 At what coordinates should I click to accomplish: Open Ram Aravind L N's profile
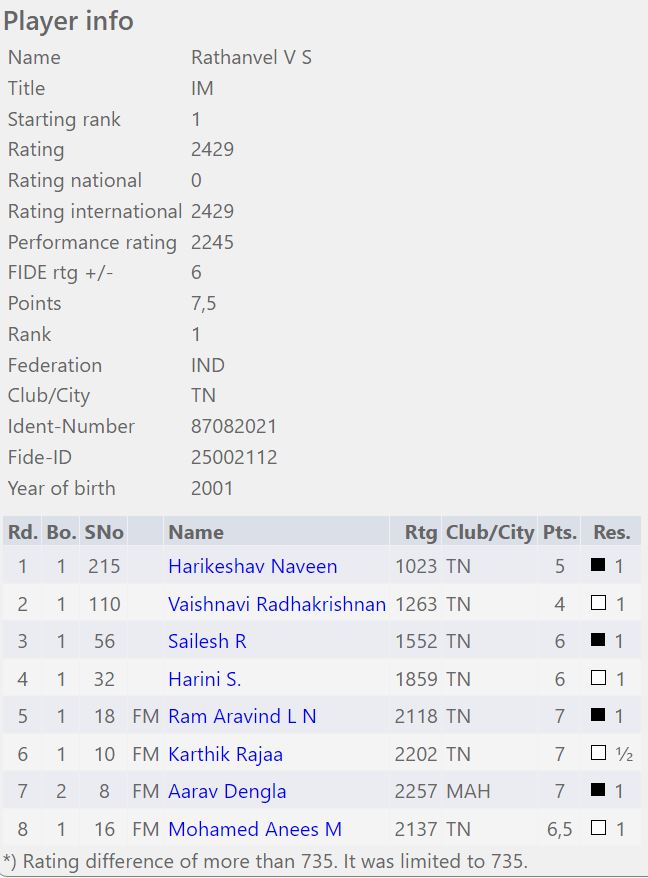242,716
